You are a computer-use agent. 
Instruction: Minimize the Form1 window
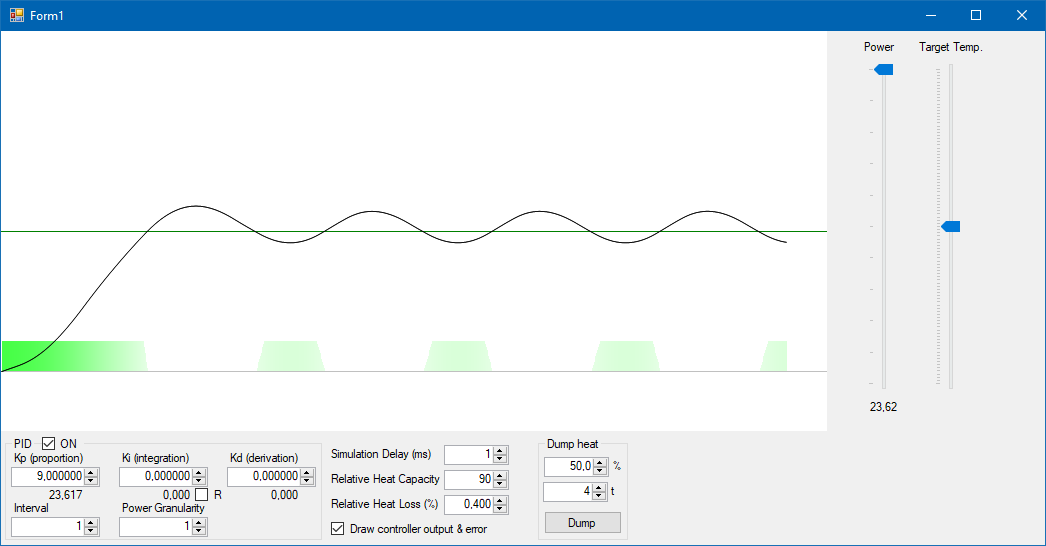[931, 15]
